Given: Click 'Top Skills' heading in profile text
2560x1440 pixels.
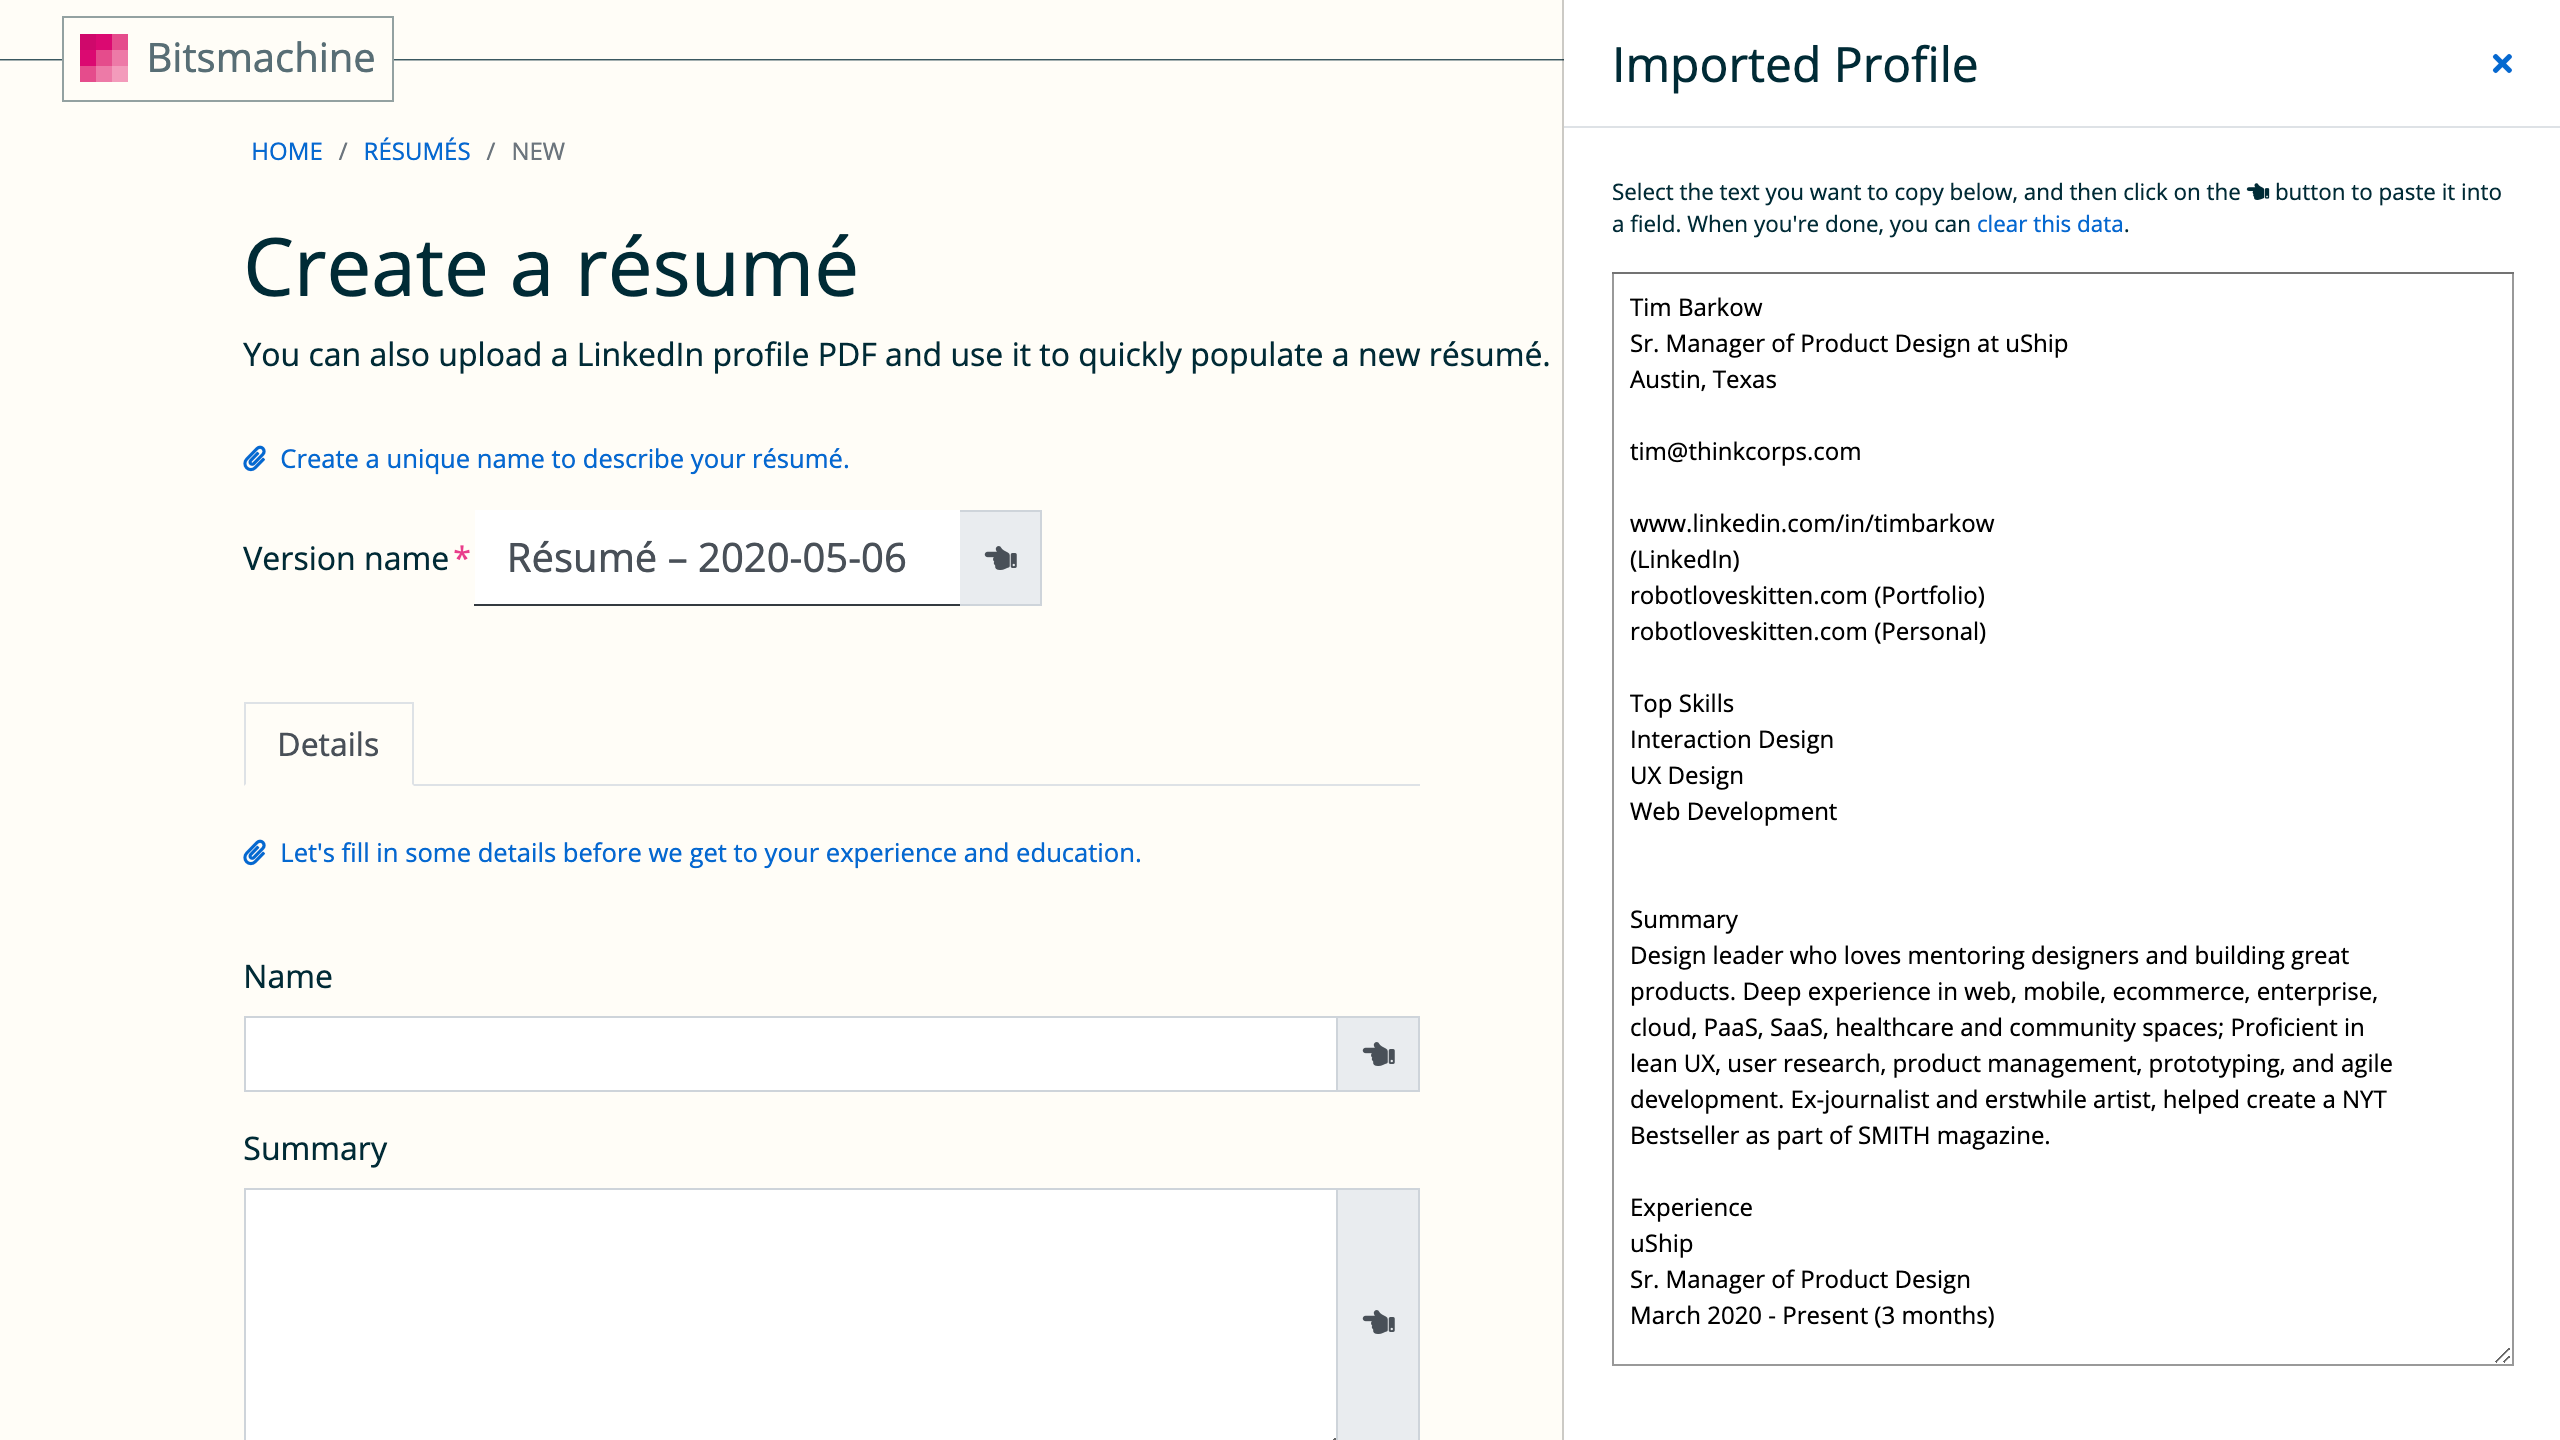Looking at the screenshot, I should click(x=1682, y=703).
